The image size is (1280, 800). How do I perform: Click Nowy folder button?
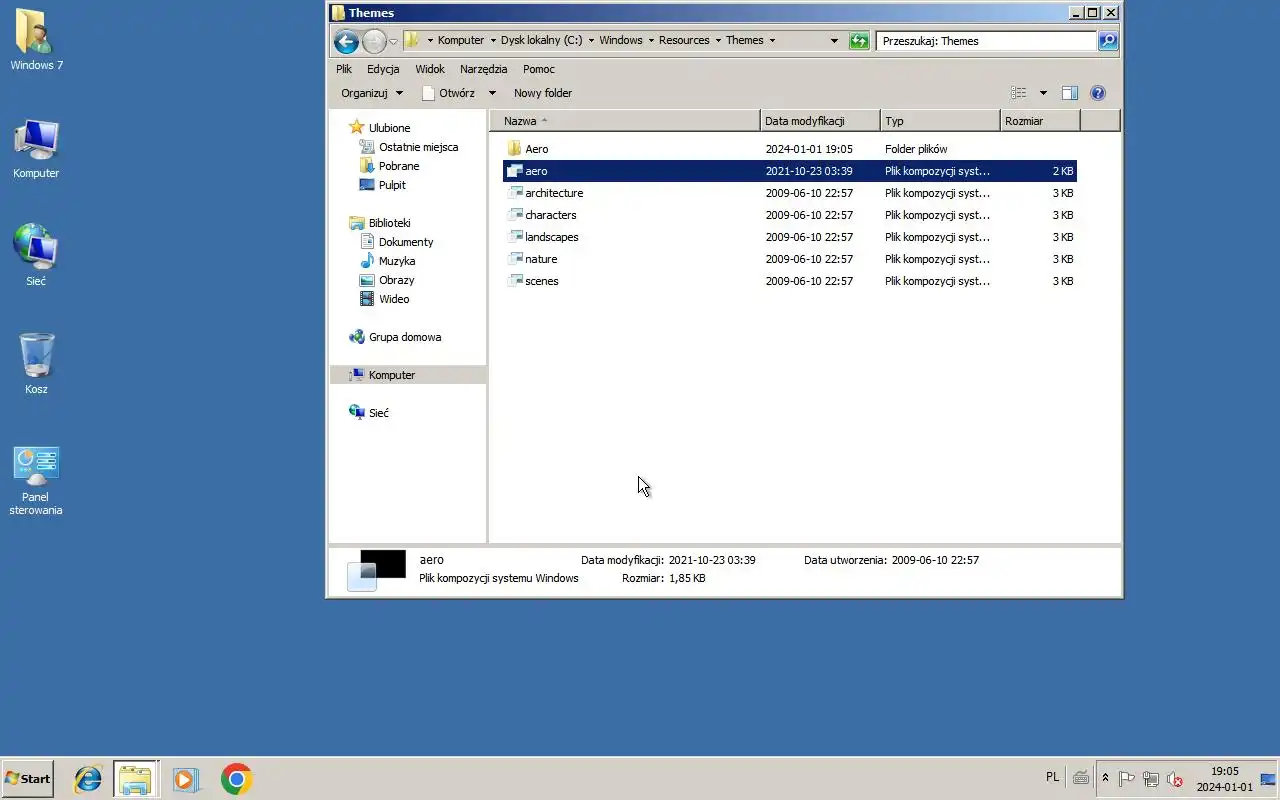click(x=543, y=93)
